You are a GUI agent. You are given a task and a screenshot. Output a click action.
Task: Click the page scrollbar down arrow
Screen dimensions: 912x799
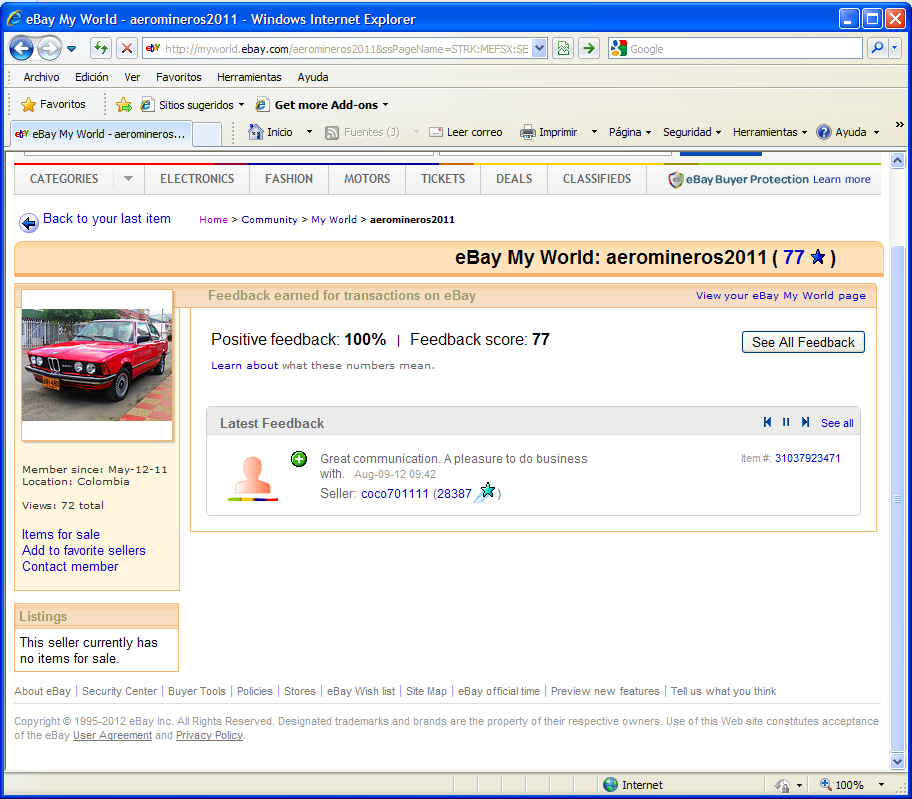[x=897, y=761]
